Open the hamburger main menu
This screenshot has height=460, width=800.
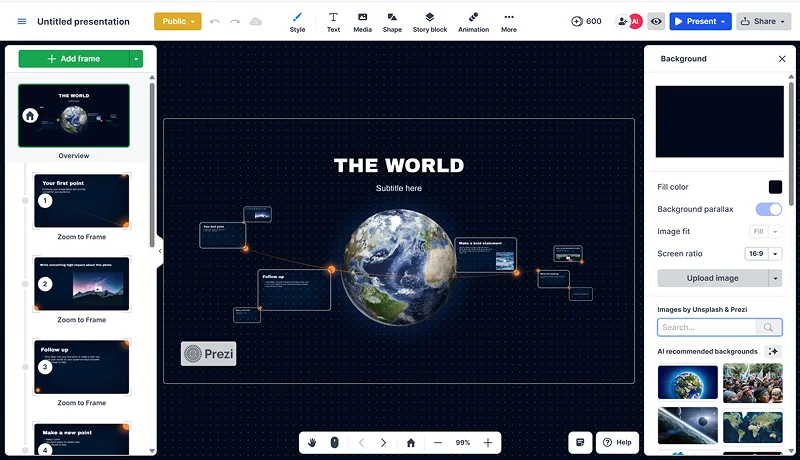[21, 21]
